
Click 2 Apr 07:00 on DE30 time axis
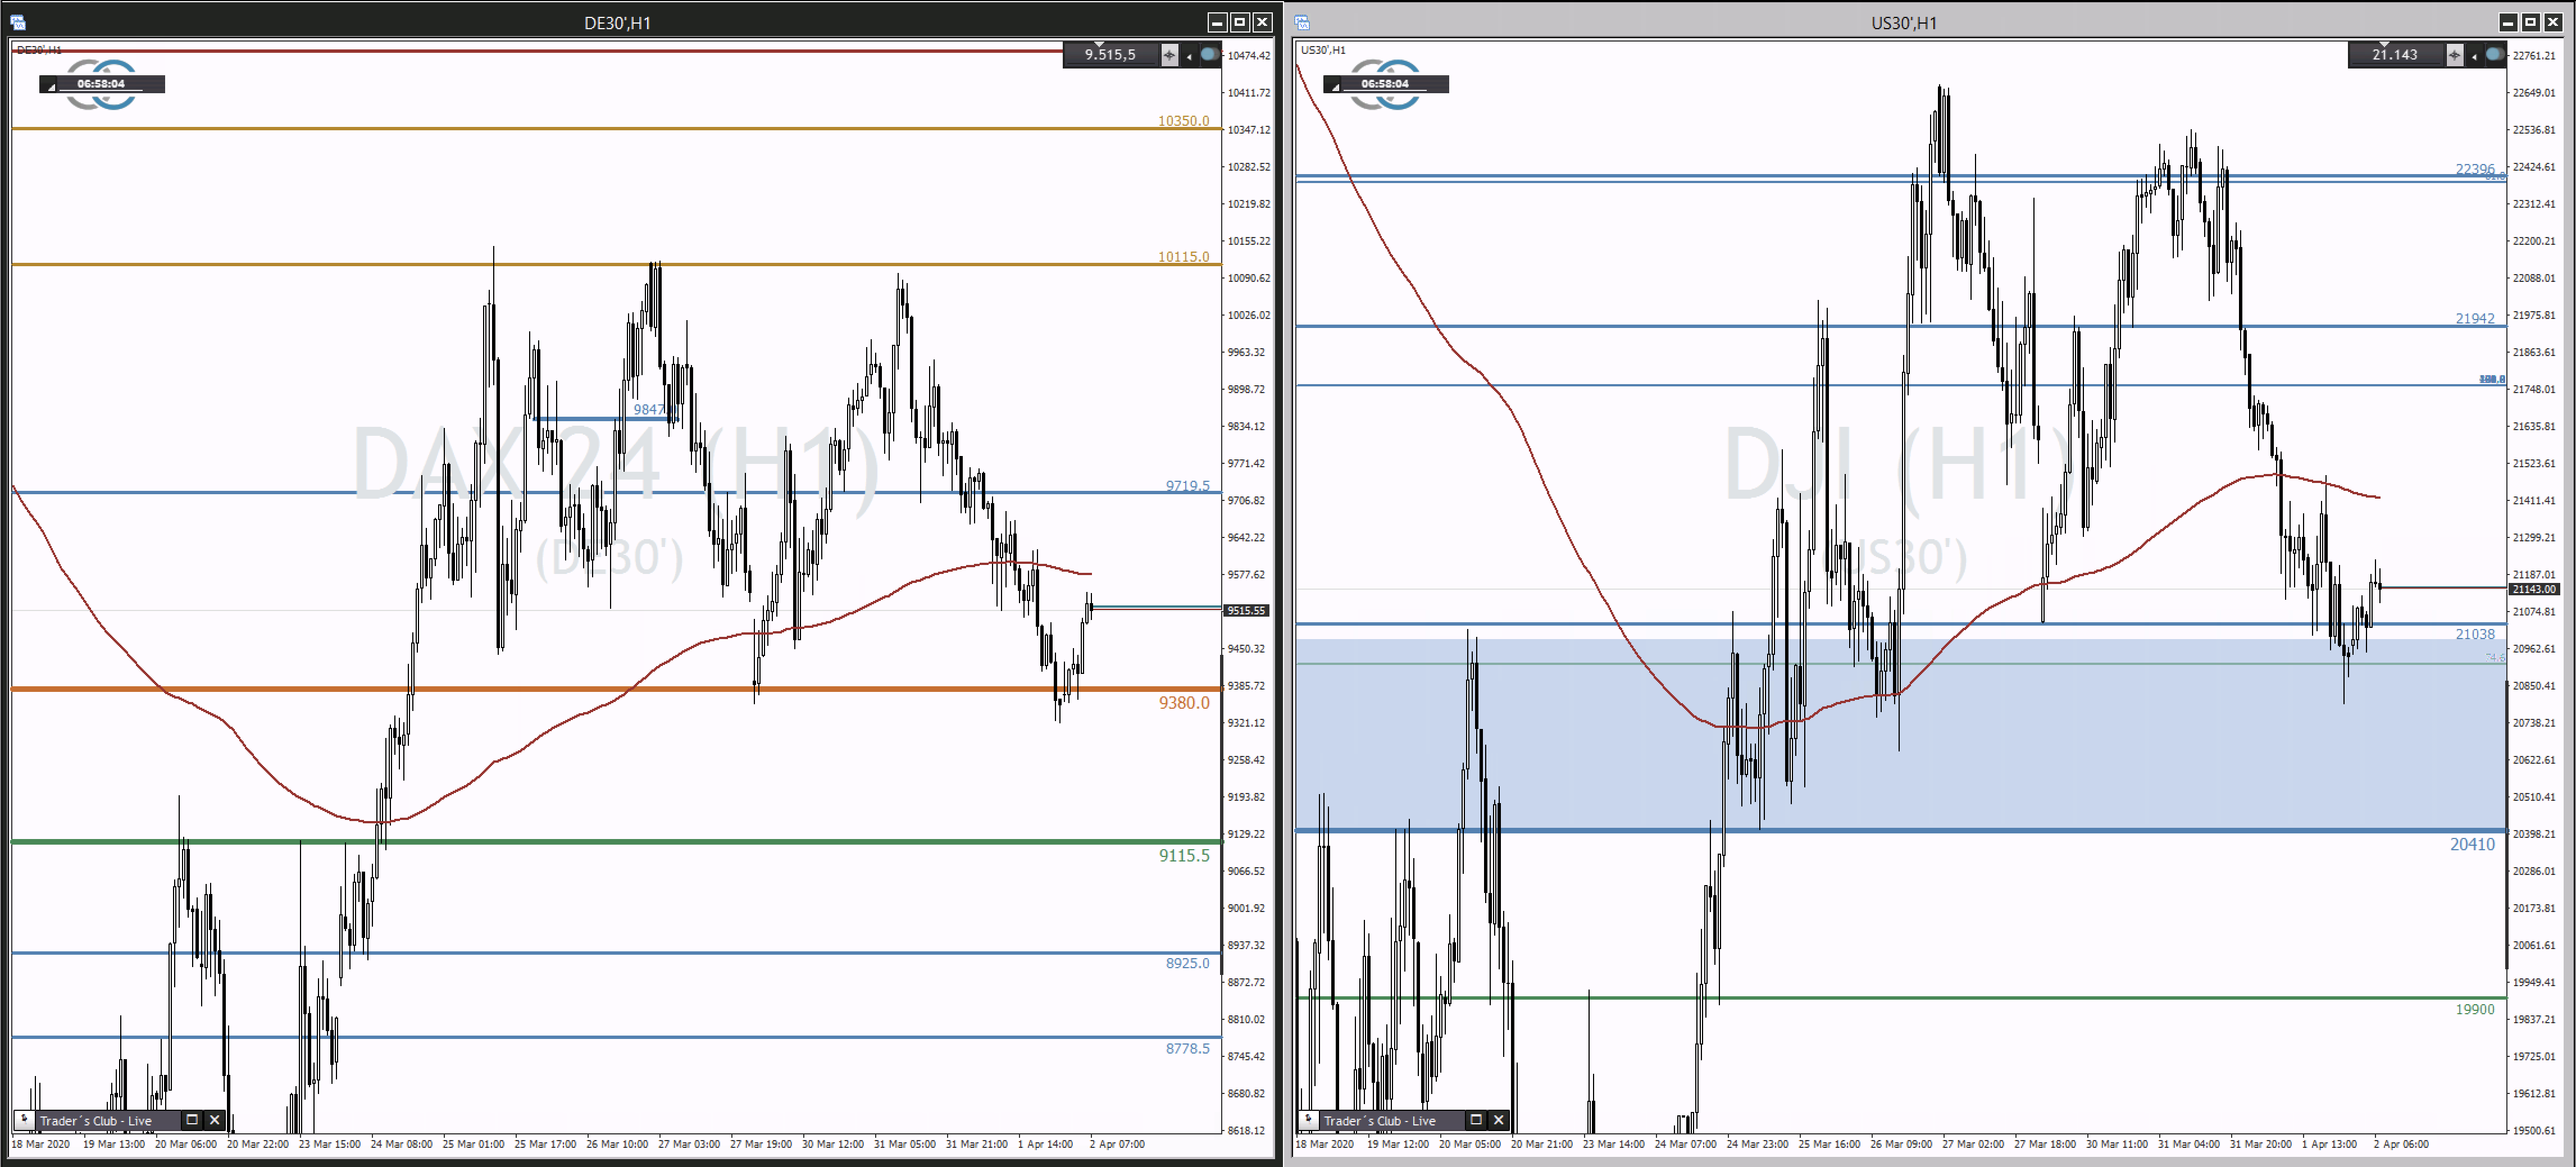pos(1117,1144)
